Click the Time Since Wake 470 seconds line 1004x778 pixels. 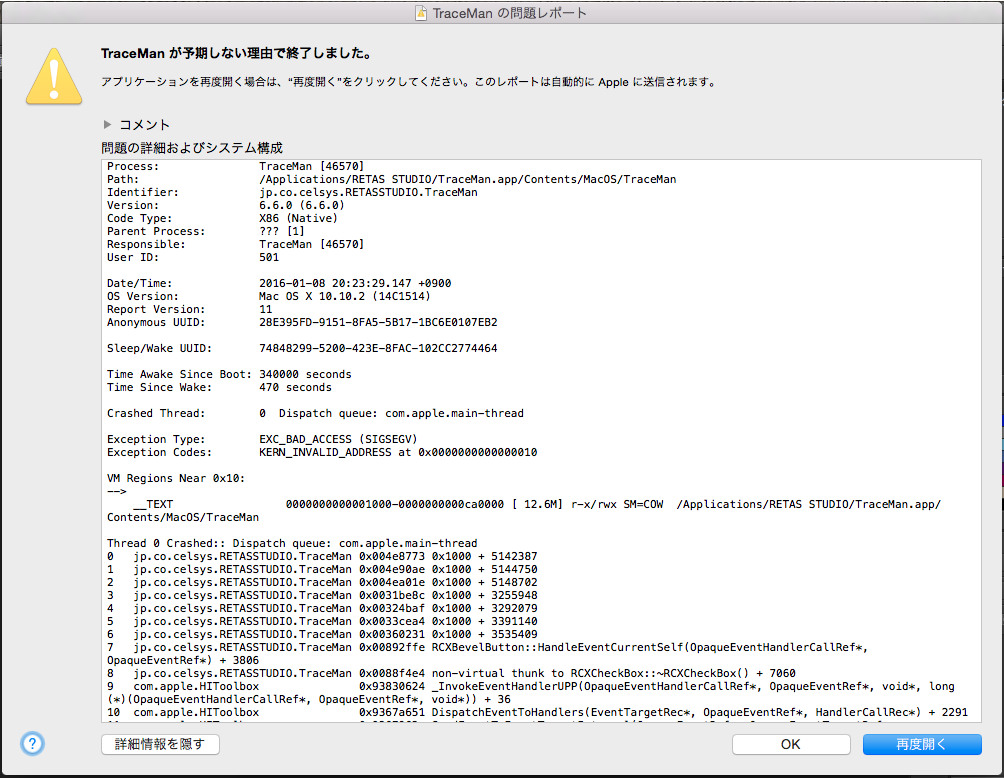coord(219,387)
